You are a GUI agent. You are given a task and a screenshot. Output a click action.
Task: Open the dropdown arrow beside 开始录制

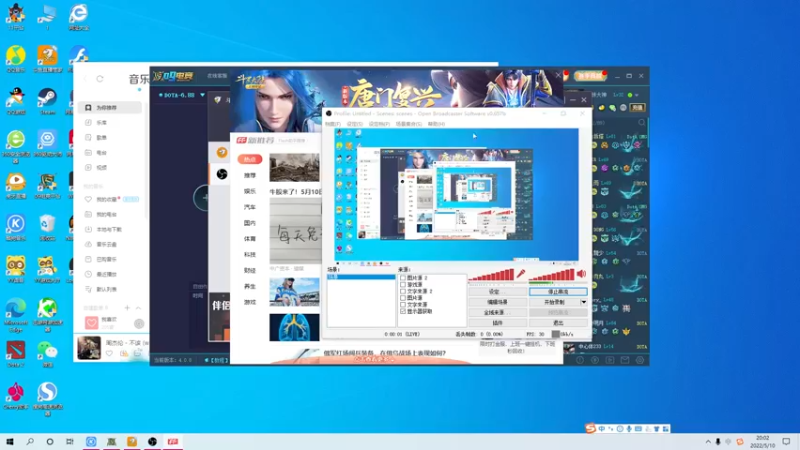click(584, 302)
